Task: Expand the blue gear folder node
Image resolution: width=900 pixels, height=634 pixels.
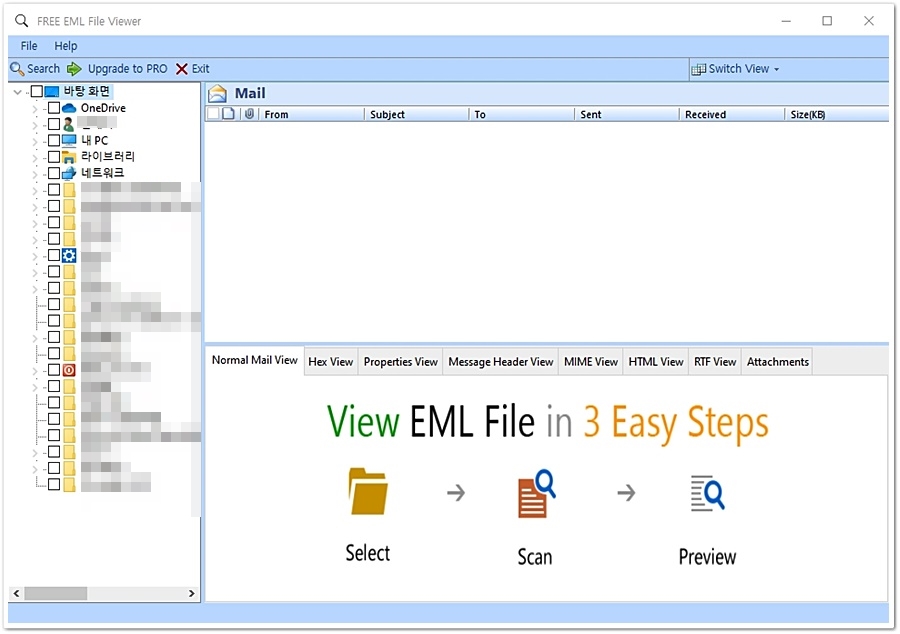Action: 34,256
